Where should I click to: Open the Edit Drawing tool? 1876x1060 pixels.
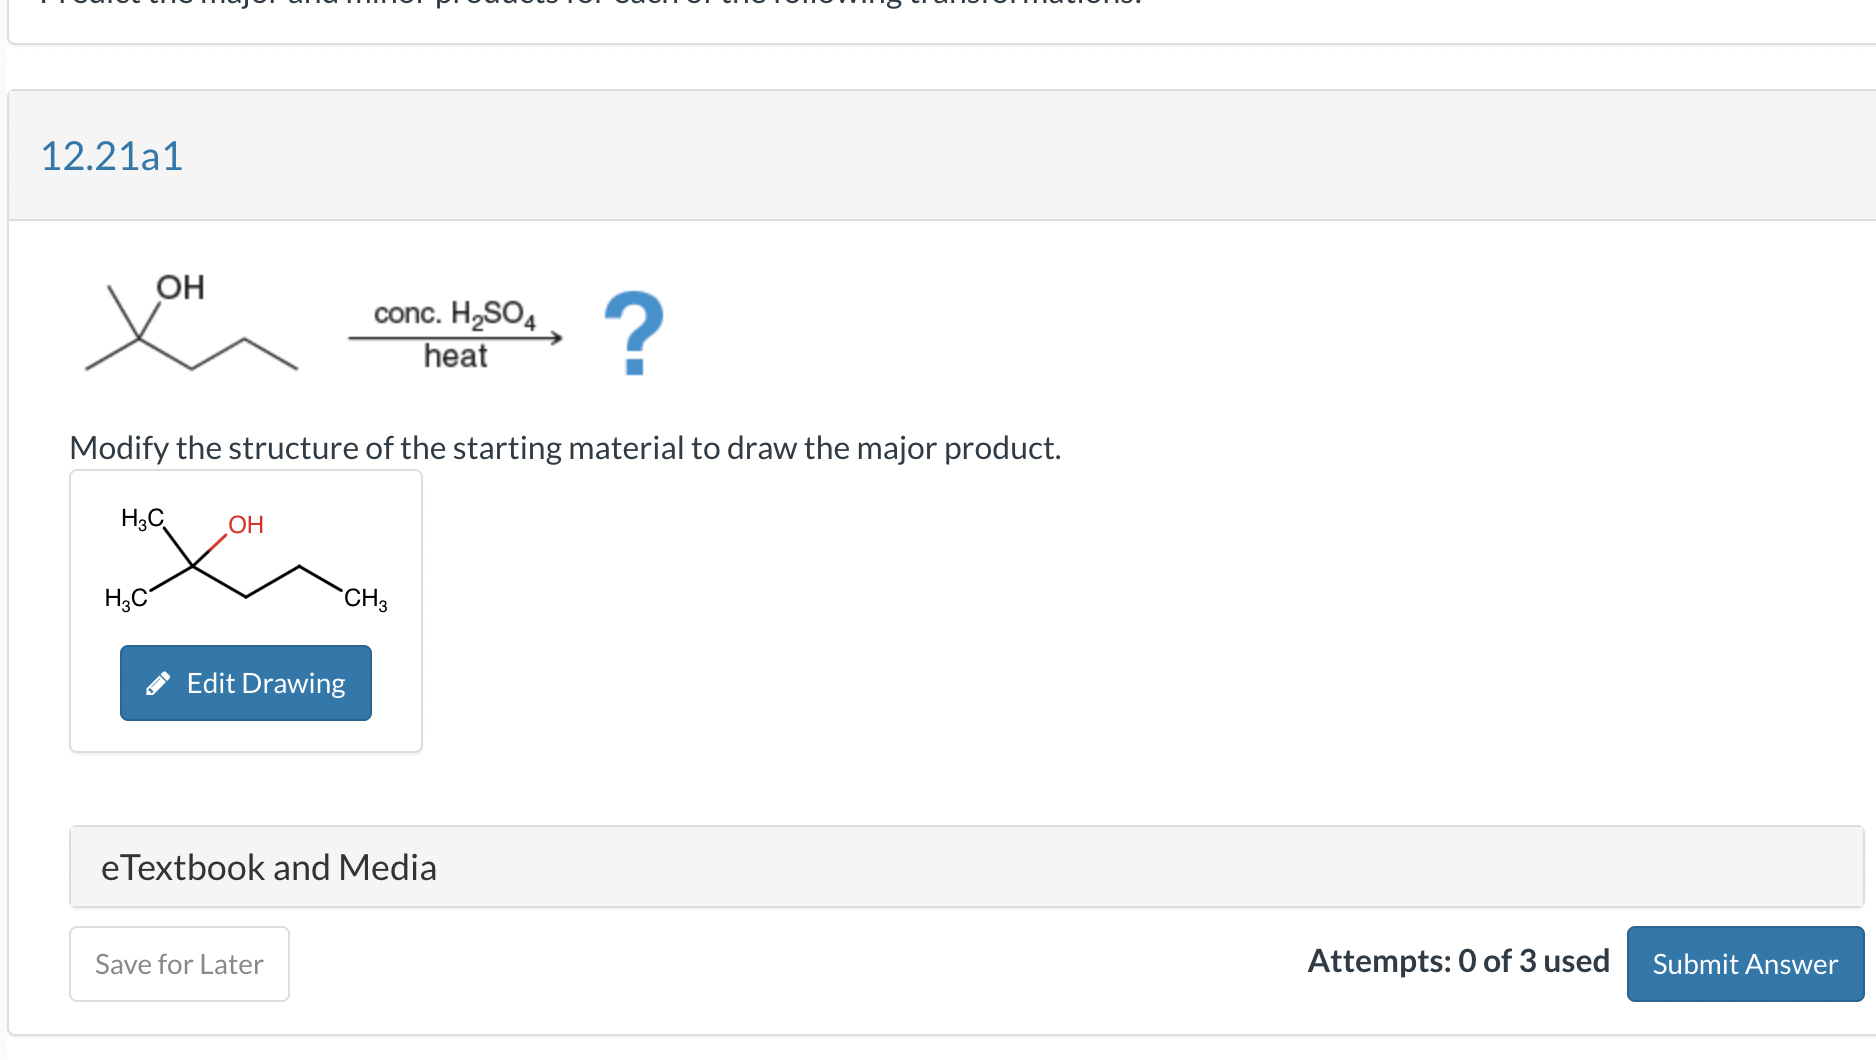[245, 682]
